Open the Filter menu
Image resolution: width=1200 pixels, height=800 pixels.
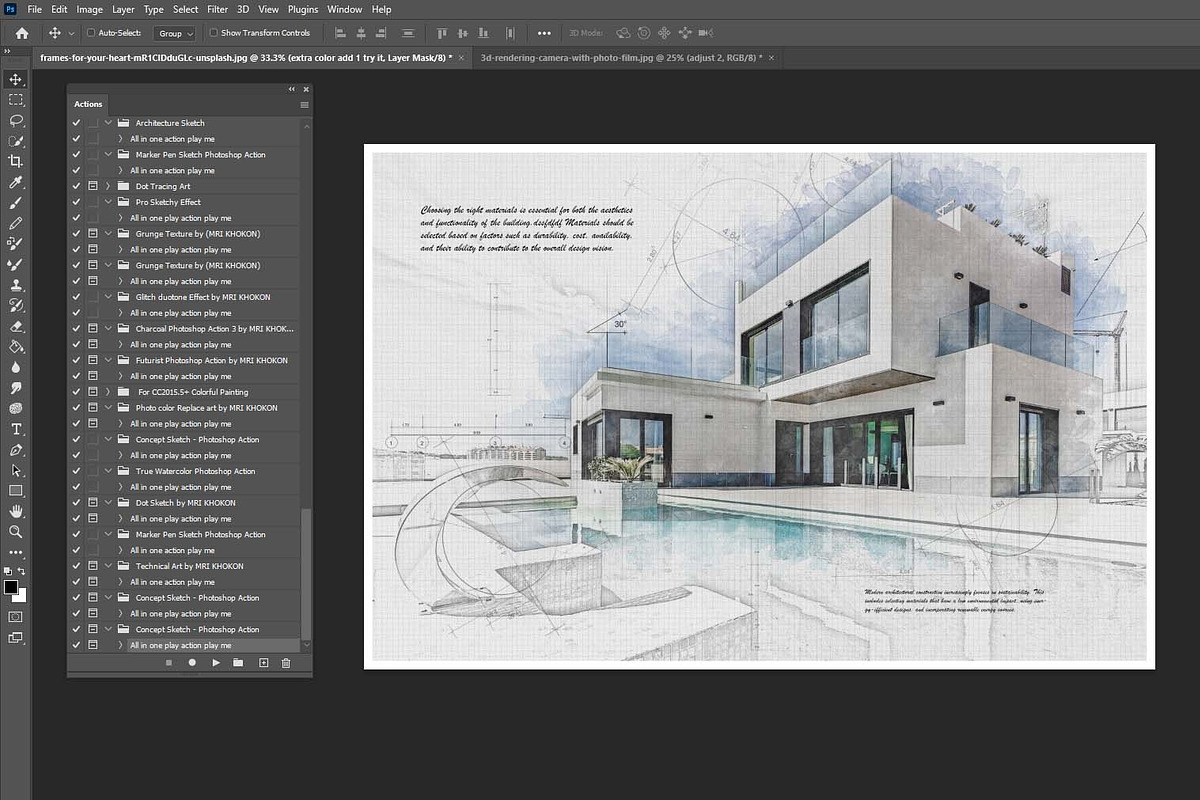[x=217, y=9]
